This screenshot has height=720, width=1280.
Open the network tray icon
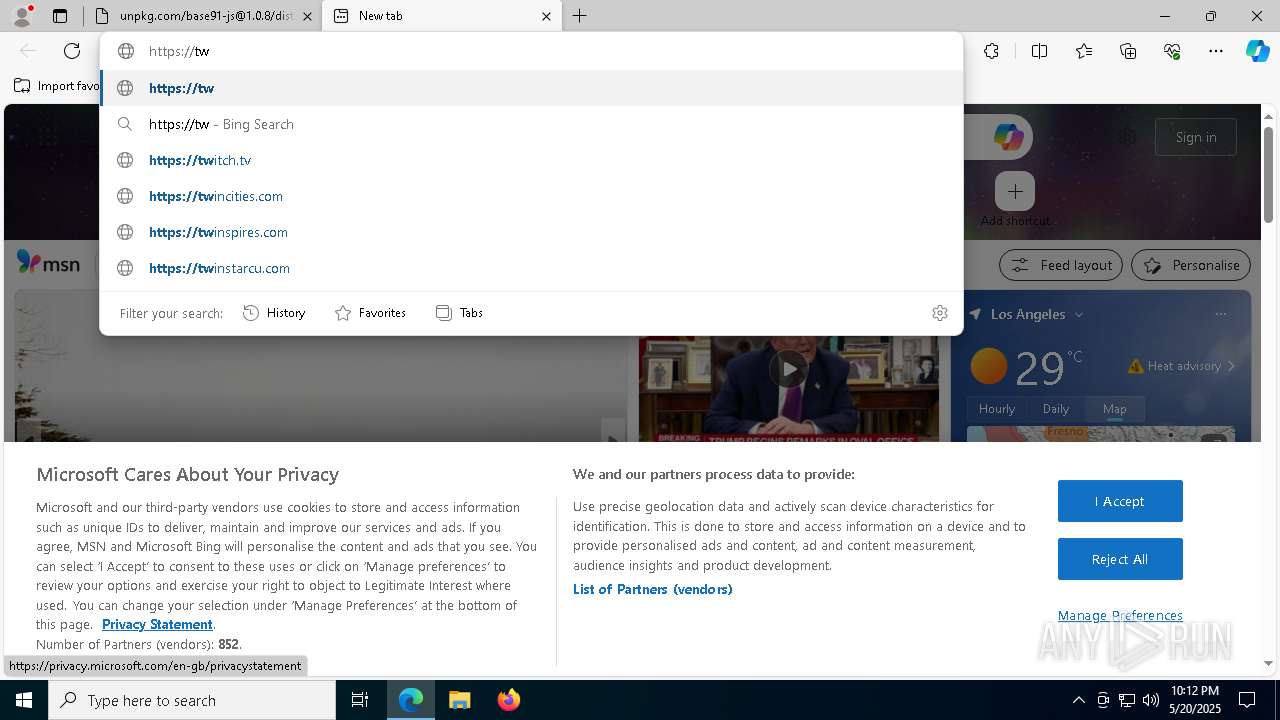1127,700
